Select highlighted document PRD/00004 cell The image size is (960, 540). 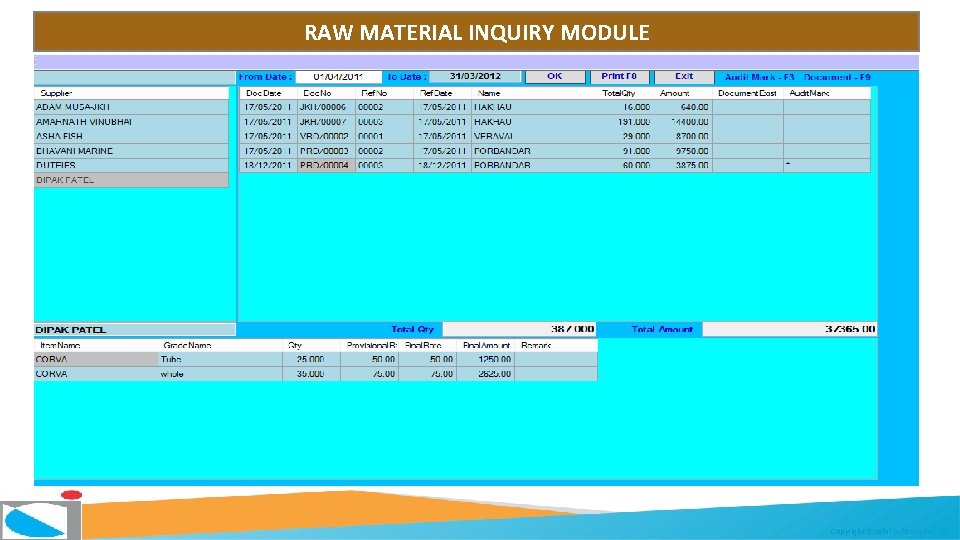[x=326, y=165]
